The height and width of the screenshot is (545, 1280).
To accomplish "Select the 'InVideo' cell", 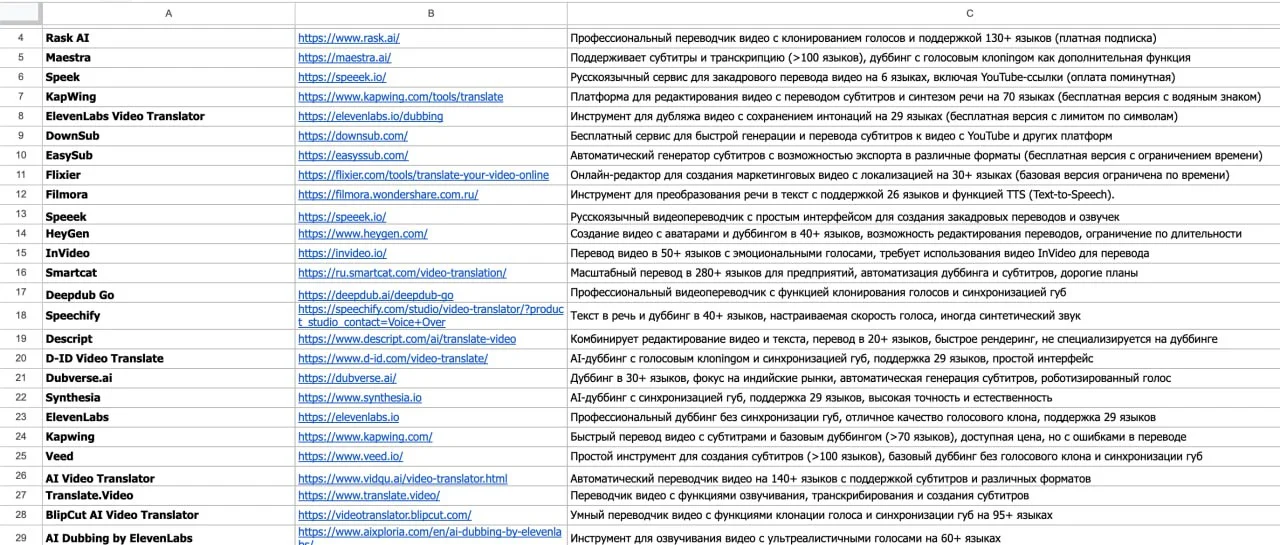I will click(168, 253).
